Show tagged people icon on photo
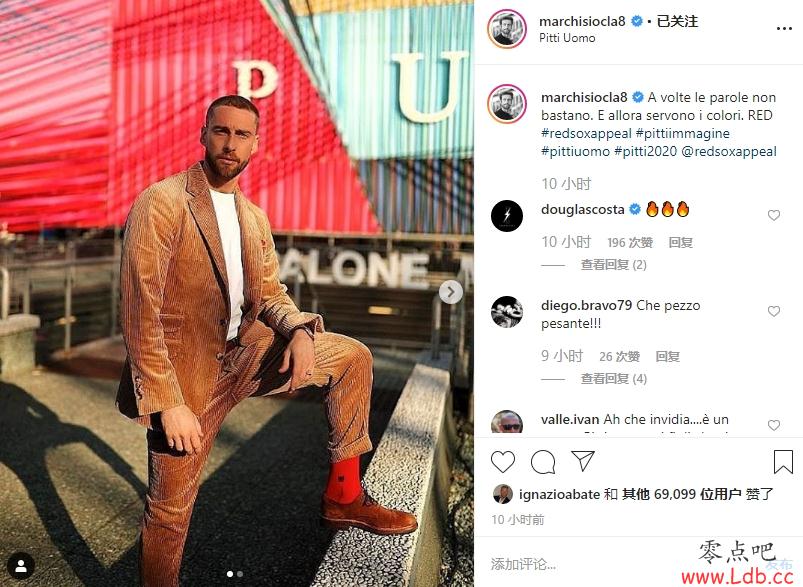Viewport: 803px width, 587px height. click(21, 566)
